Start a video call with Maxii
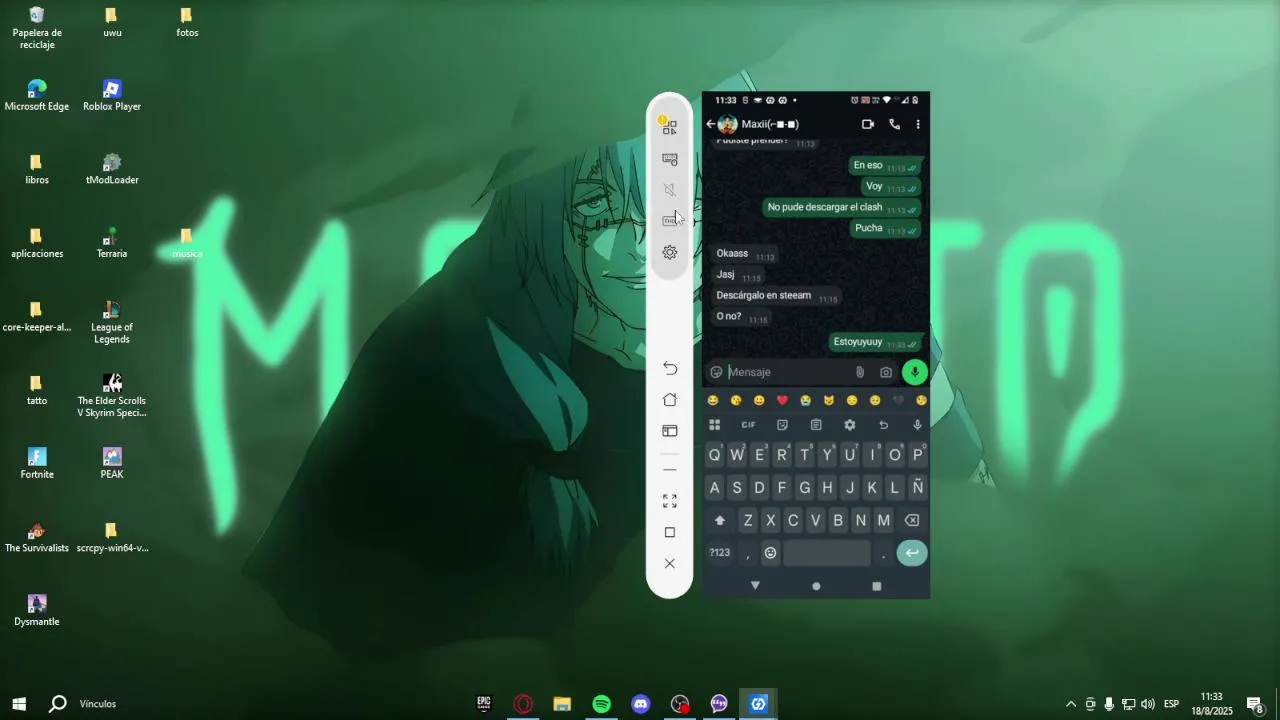Screen dimensions: 1280x720 [867, 124]
